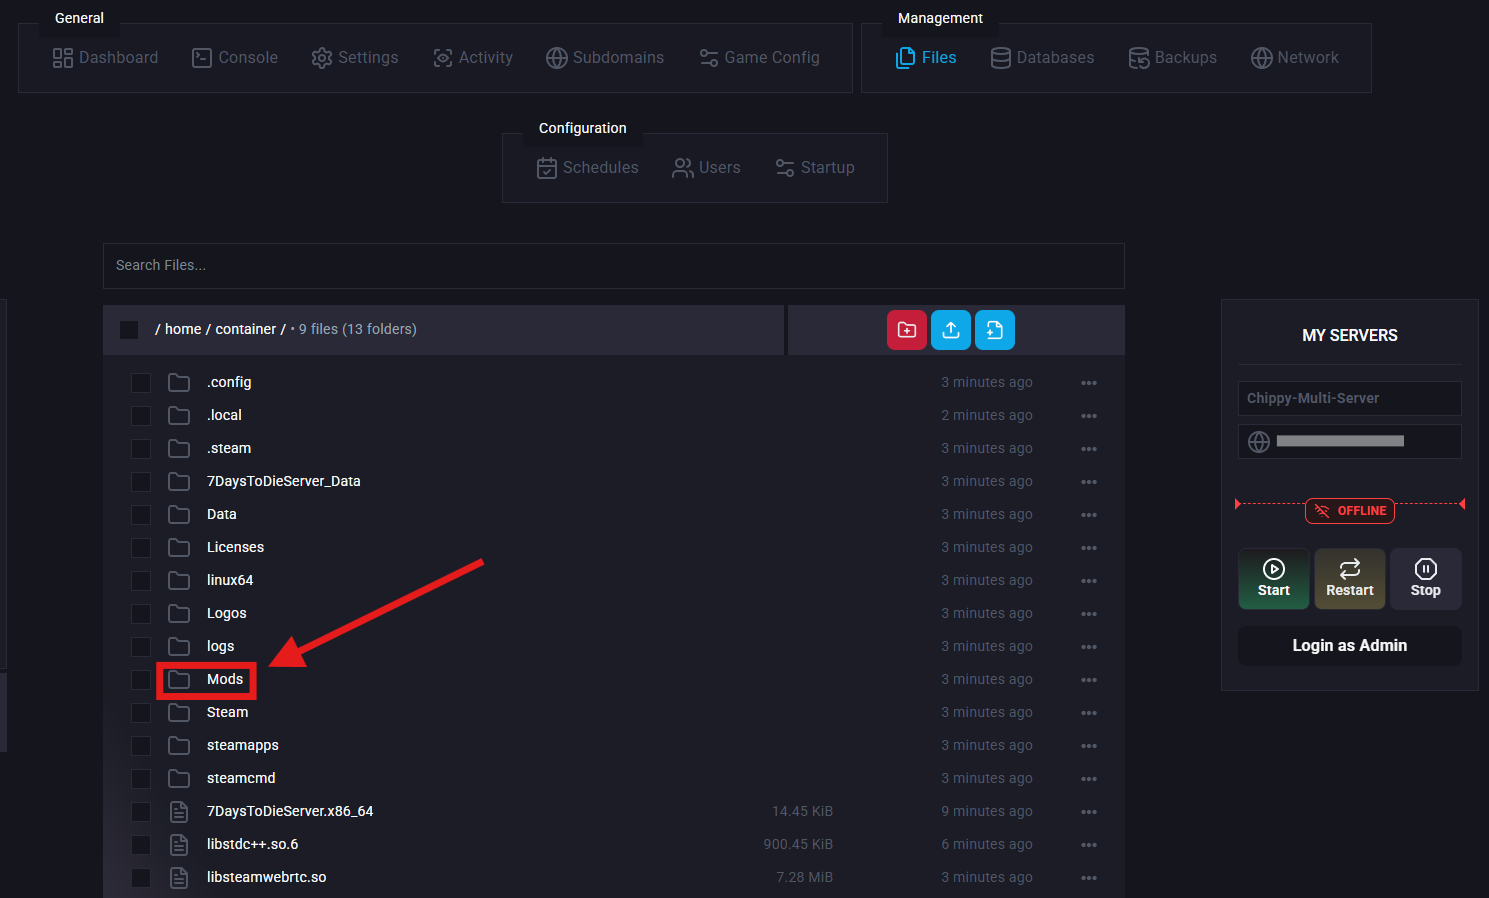Viewport: 1489px width, 898px height.
Task: Switch to the Settings tab
Action: [355, 58]
